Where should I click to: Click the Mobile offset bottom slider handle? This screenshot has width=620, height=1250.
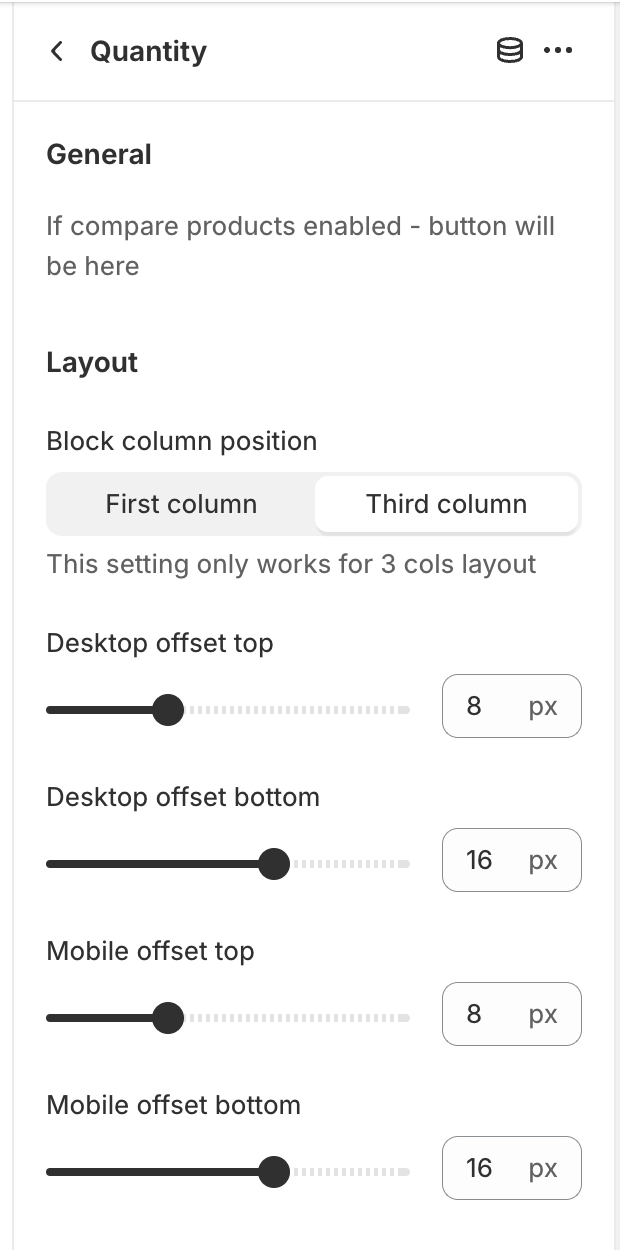[x=273, y=1172]
